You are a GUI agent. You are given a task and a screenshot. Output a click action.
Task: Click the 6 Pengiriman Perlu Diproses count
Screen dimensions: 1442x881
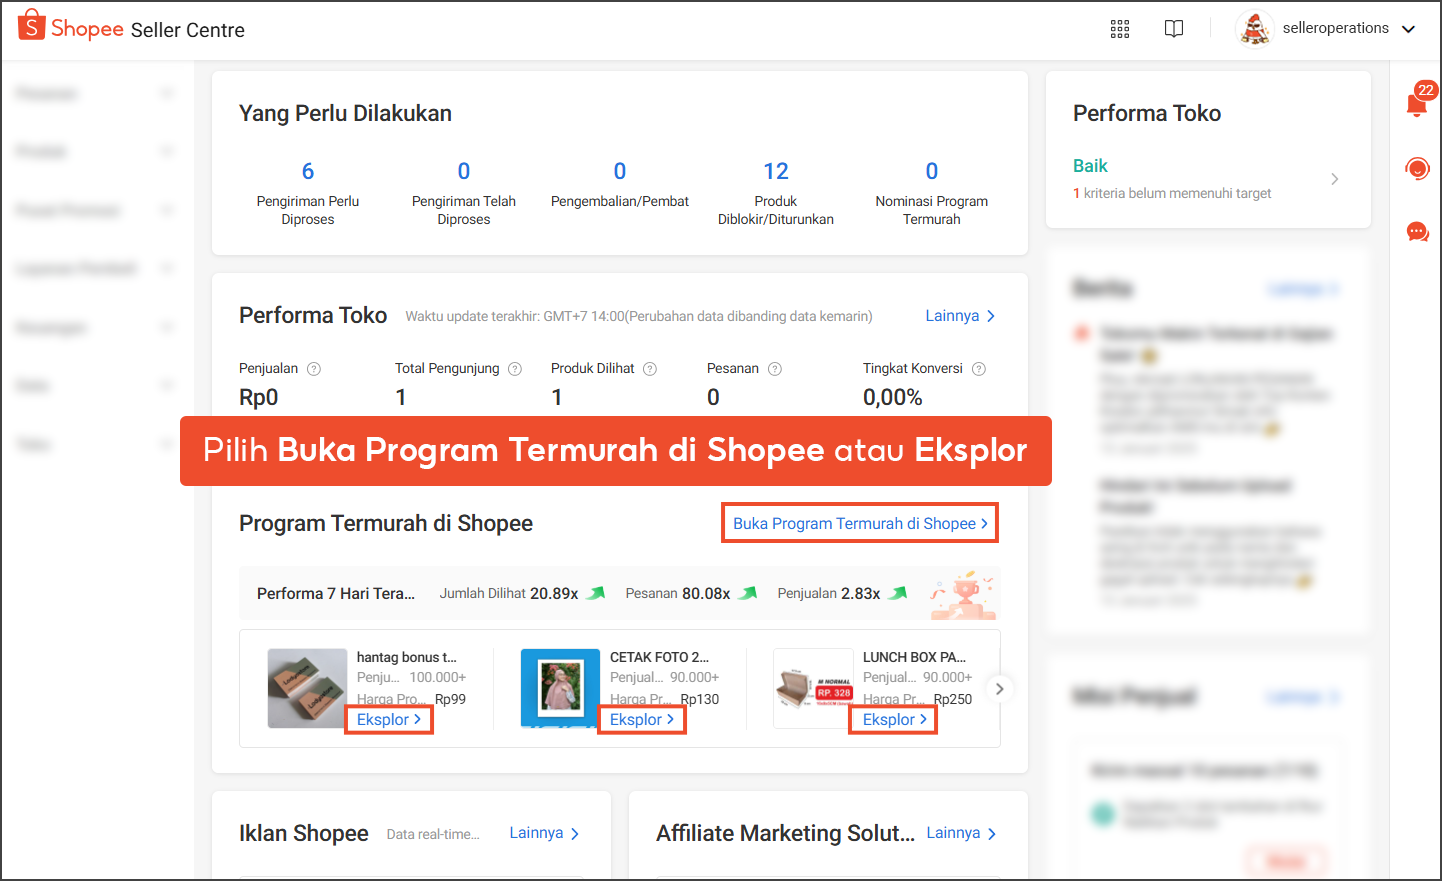pos(307,170)
